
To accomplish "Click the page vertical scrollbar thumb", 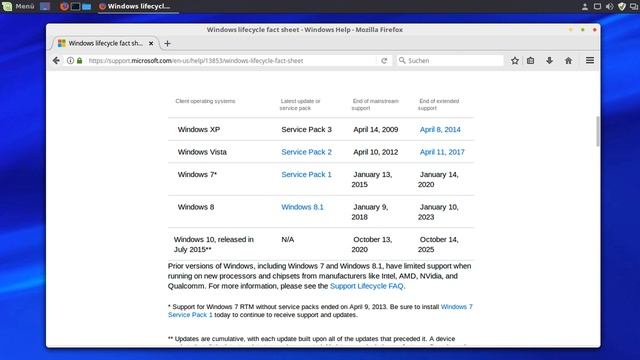I will [x=598, y=131].
